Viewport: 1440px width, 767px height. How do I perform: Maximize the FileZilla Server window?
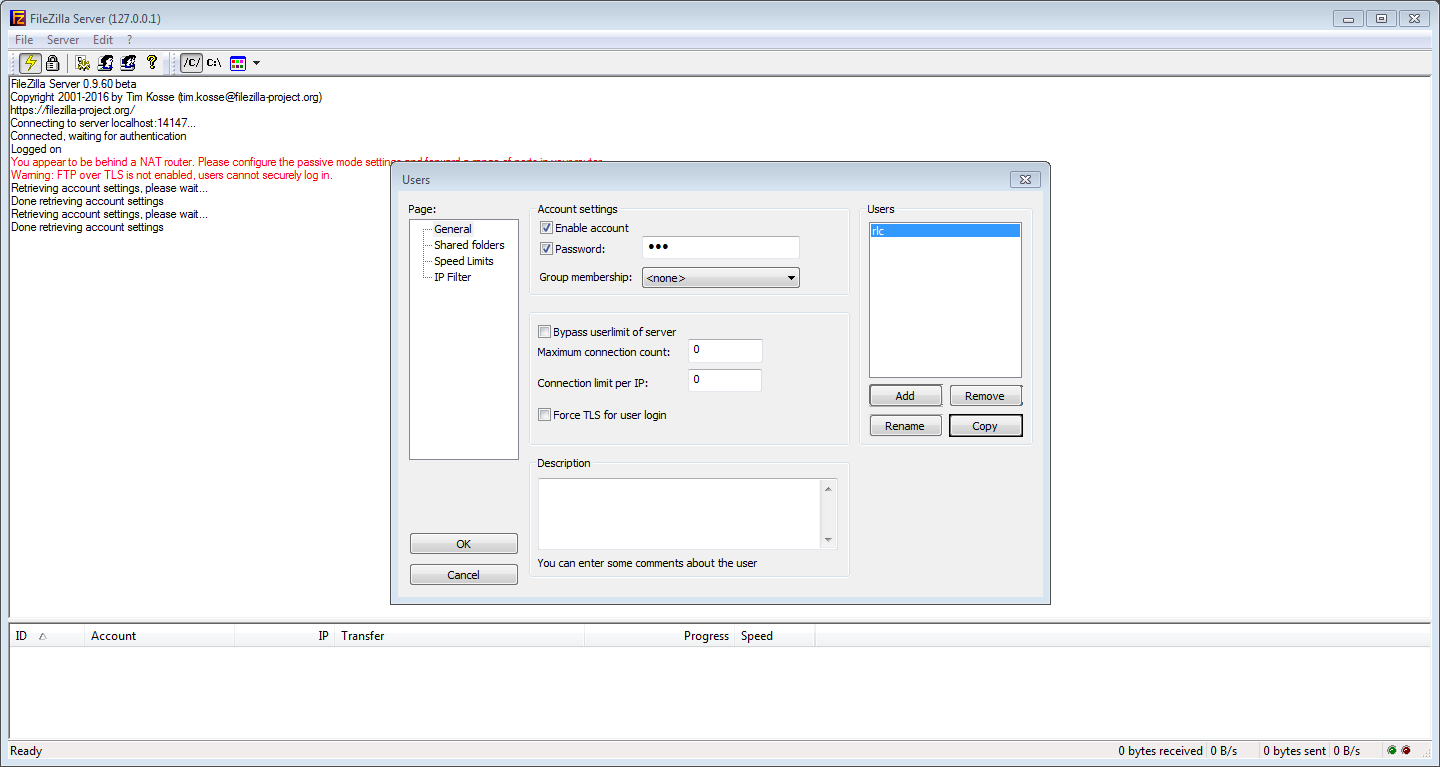[1381, 18]
